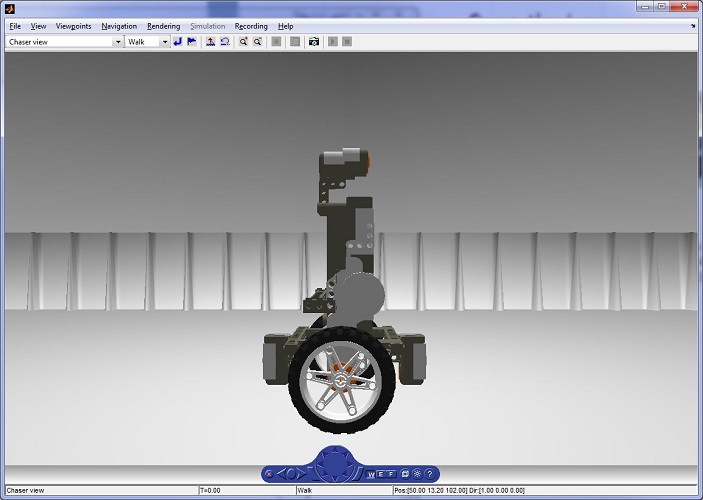Click the zoom in magnifier icon
The image size is (703, 500).
243,42
